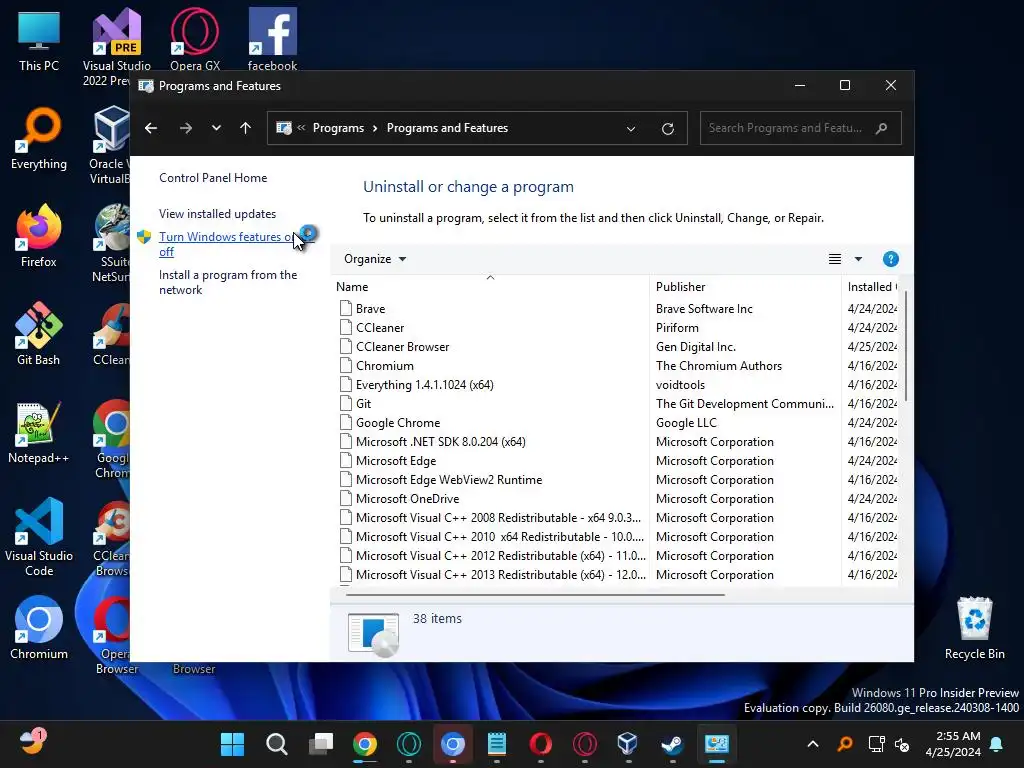Open Control Panel Home link
The image size is (1024, 768).
tap(213, 178)
